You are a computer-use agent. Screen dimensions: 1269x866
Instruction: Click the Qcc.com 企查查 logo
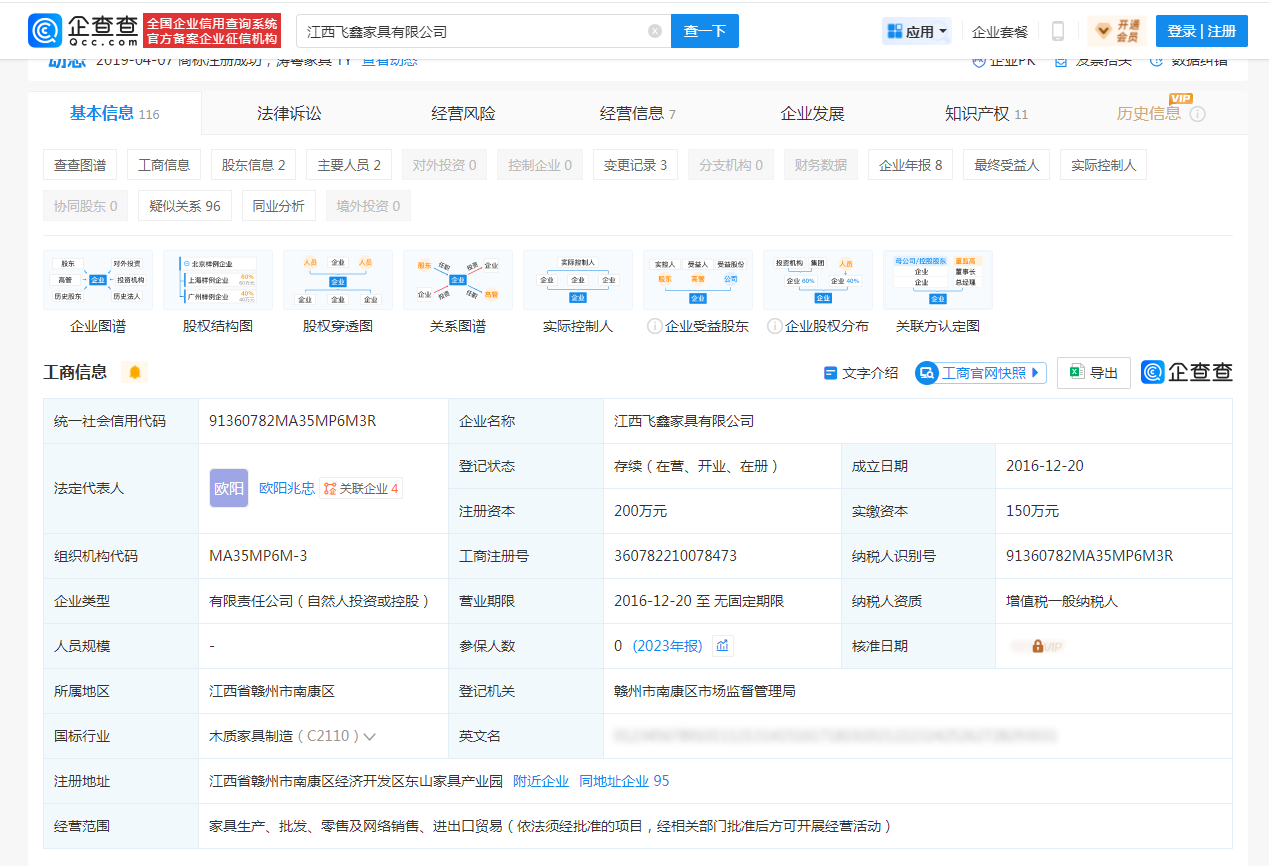click(85, 31)
